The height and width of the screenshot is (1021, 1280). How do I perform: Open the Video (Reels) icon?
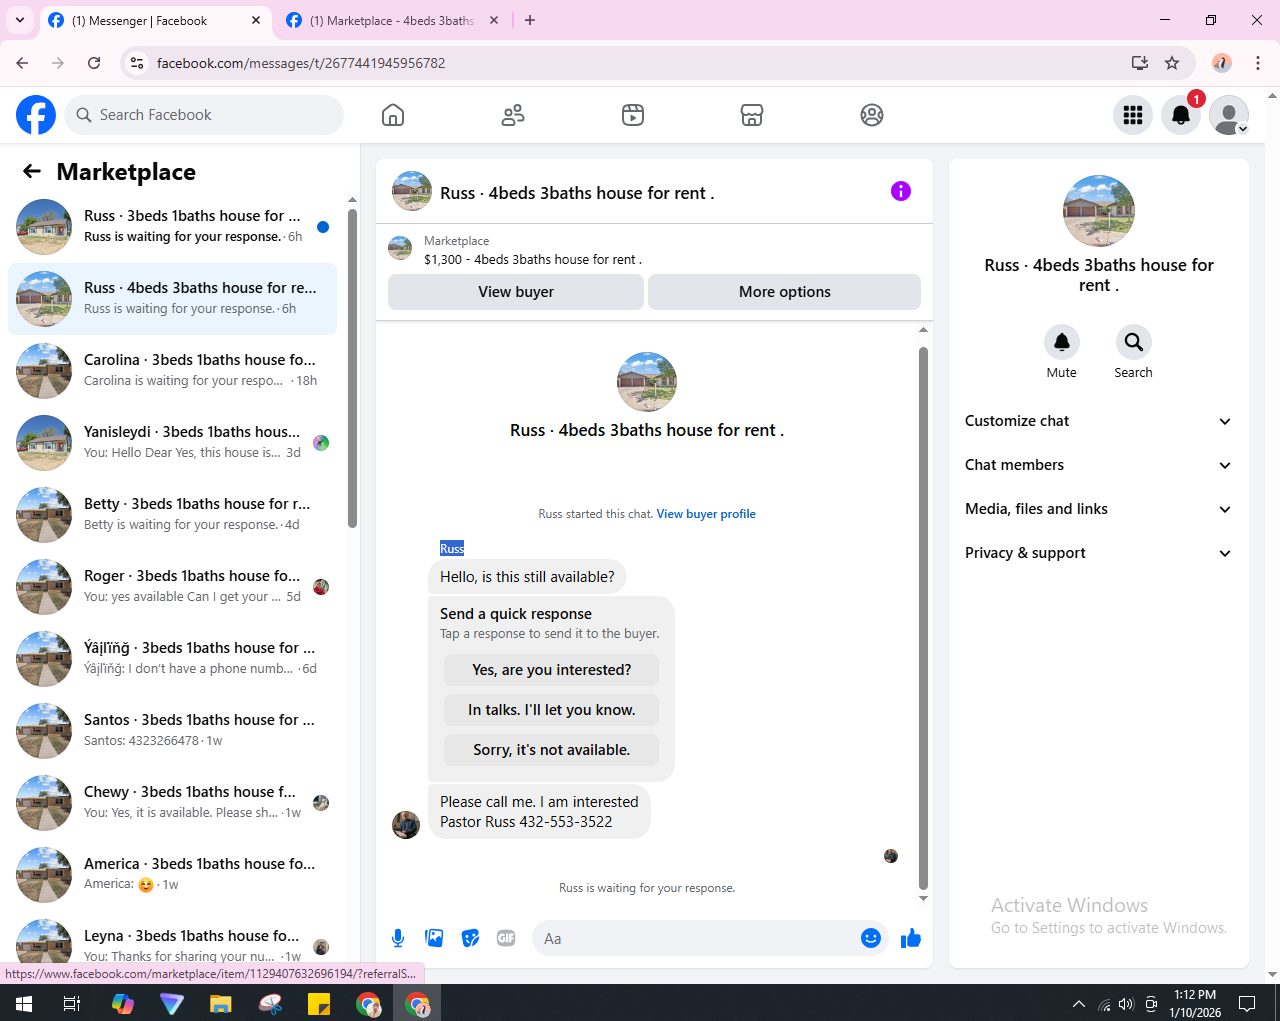pyautogui.click(x=633, y=115)
